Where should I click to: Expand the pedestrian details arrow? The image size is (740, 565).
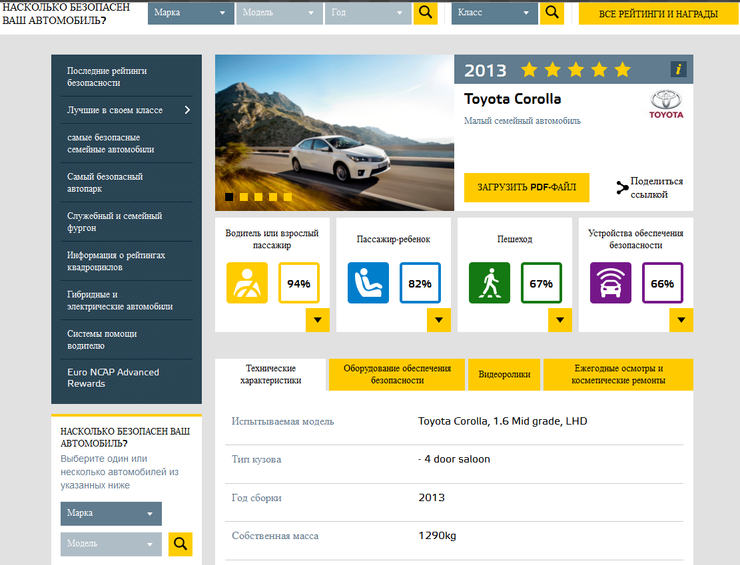[x=560, y=320]
